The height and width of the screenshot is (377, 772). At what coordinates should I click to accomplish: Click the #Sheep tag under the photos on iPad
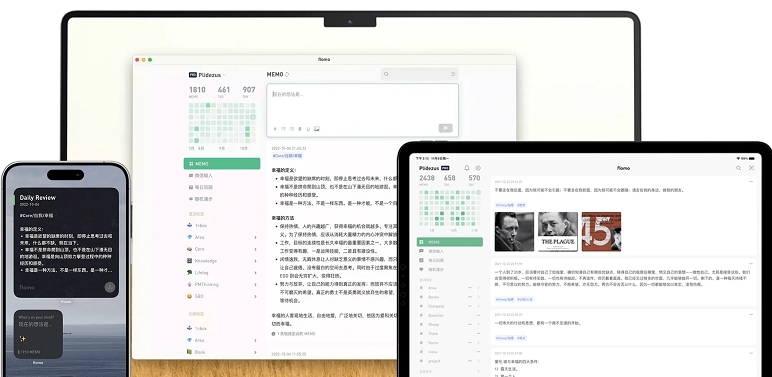pyautogui.click(x=505, y=205)
